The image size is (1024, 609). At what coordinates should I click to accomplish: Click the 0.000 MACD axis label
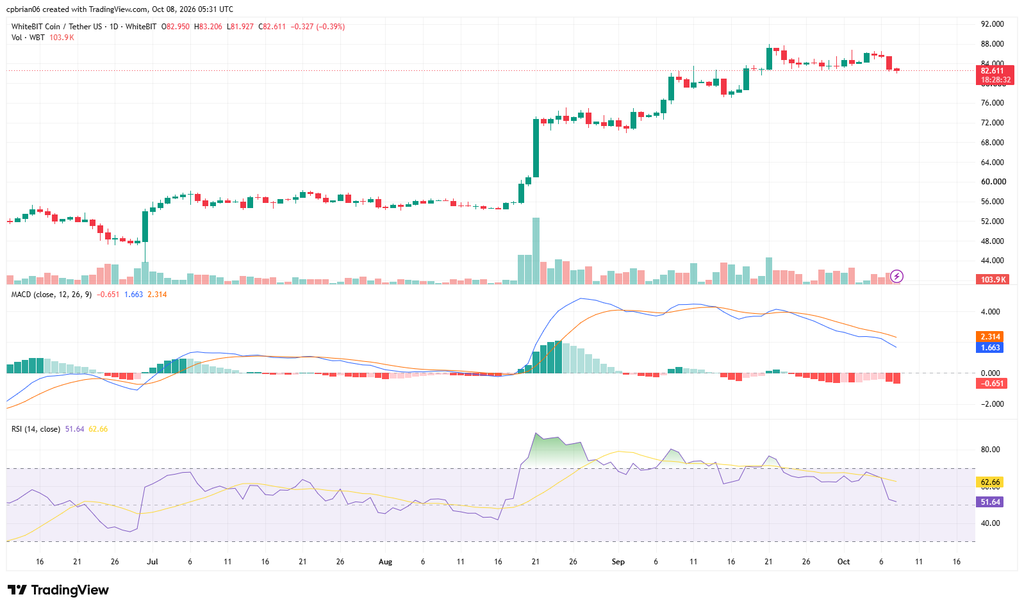click(990, 373)
